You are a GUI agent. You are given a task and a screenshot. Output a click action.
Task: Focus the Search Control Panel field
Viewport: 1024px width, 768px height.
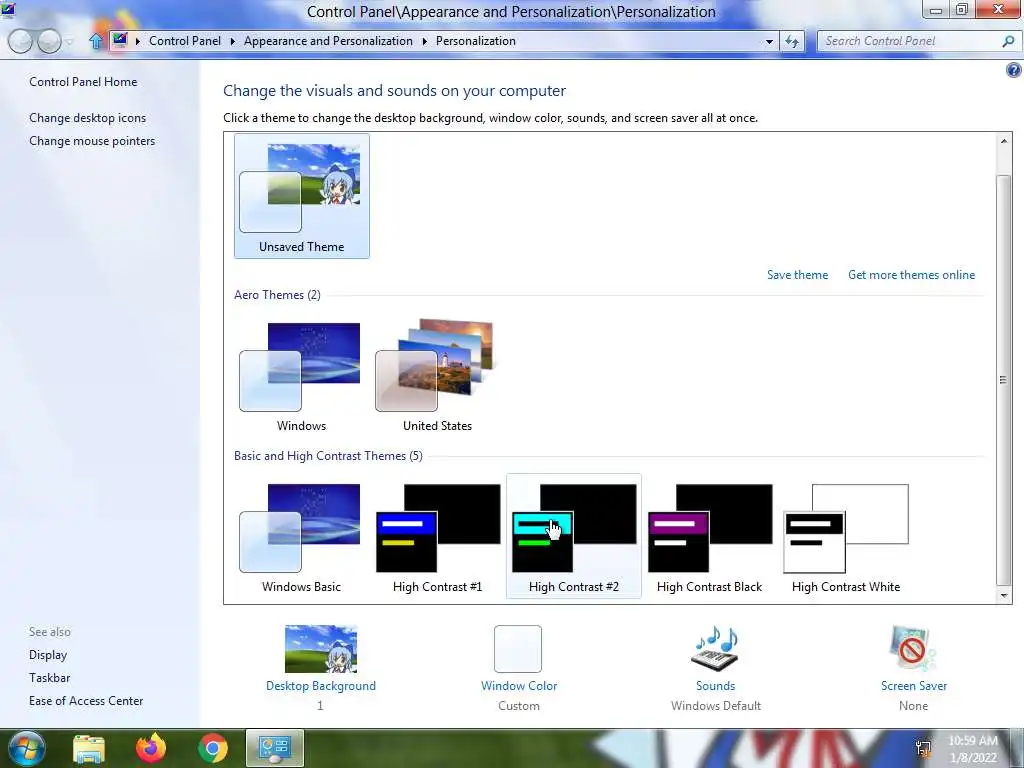pos(911,41)
